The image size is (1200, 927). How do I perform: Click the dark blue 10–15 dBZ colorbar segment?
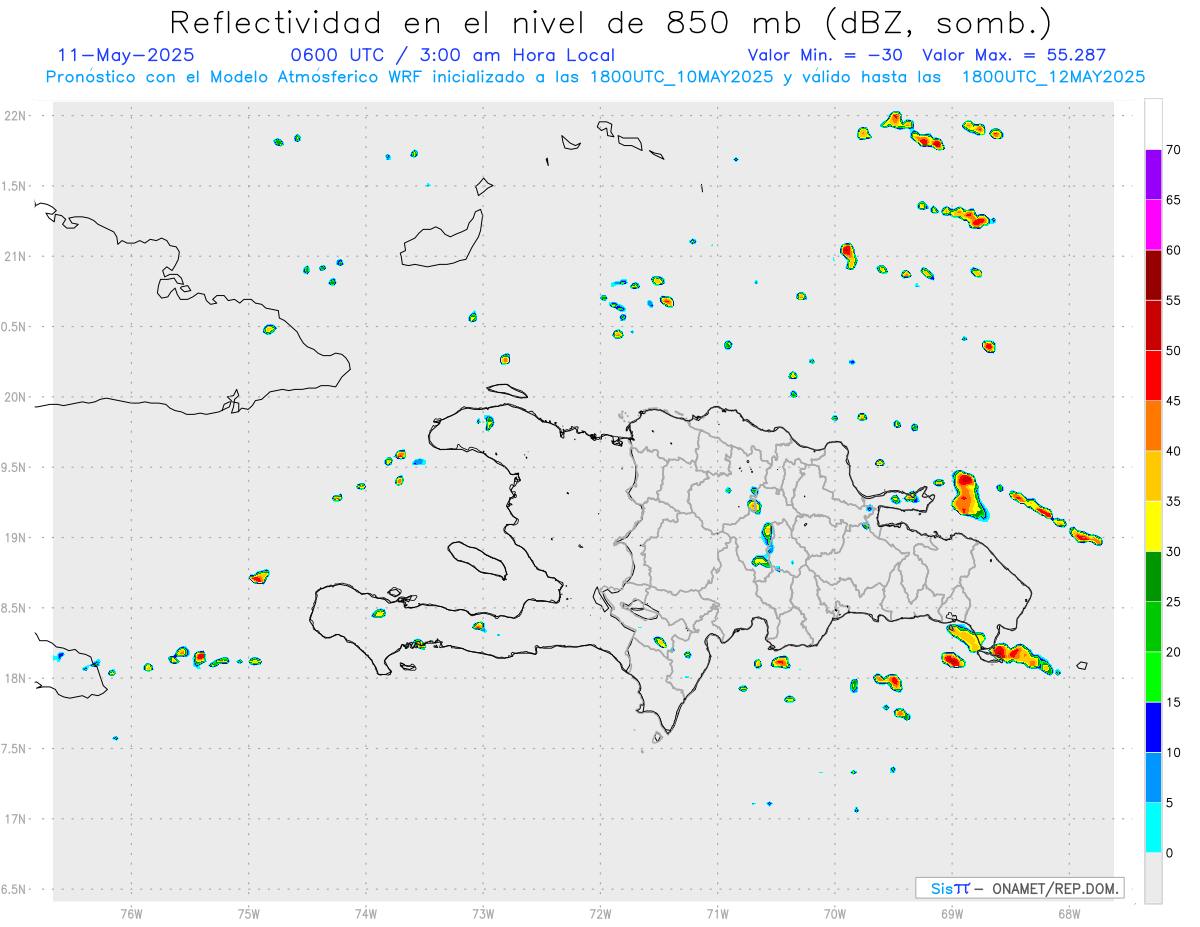click(x=1153, y=727)
